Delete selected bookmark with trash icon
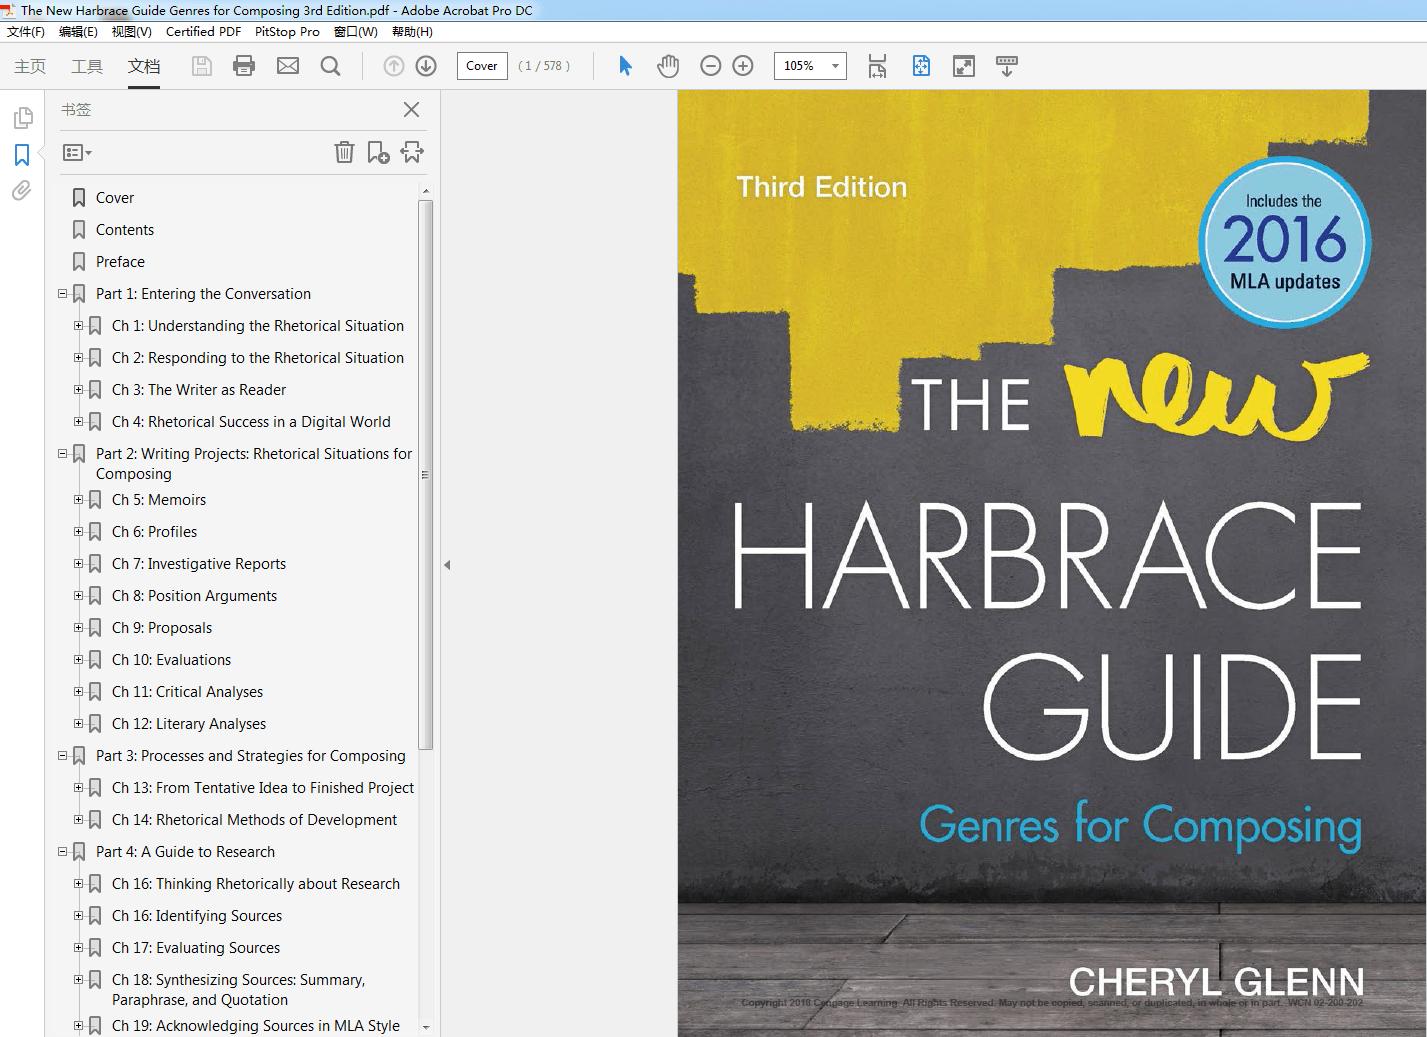The image size is (1427, 1037). point(344,152)
